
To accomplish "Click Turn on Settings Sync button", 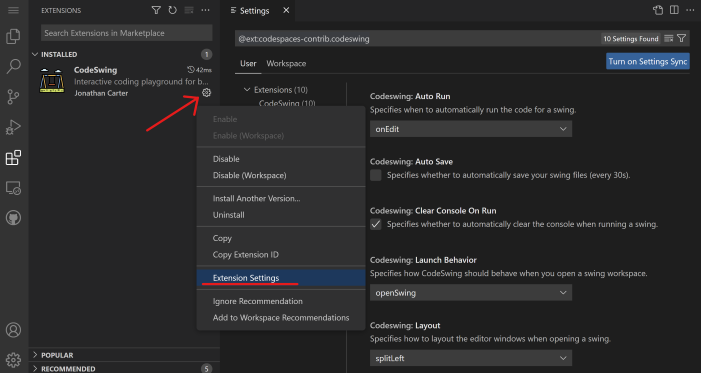I will tap(648, 61).
